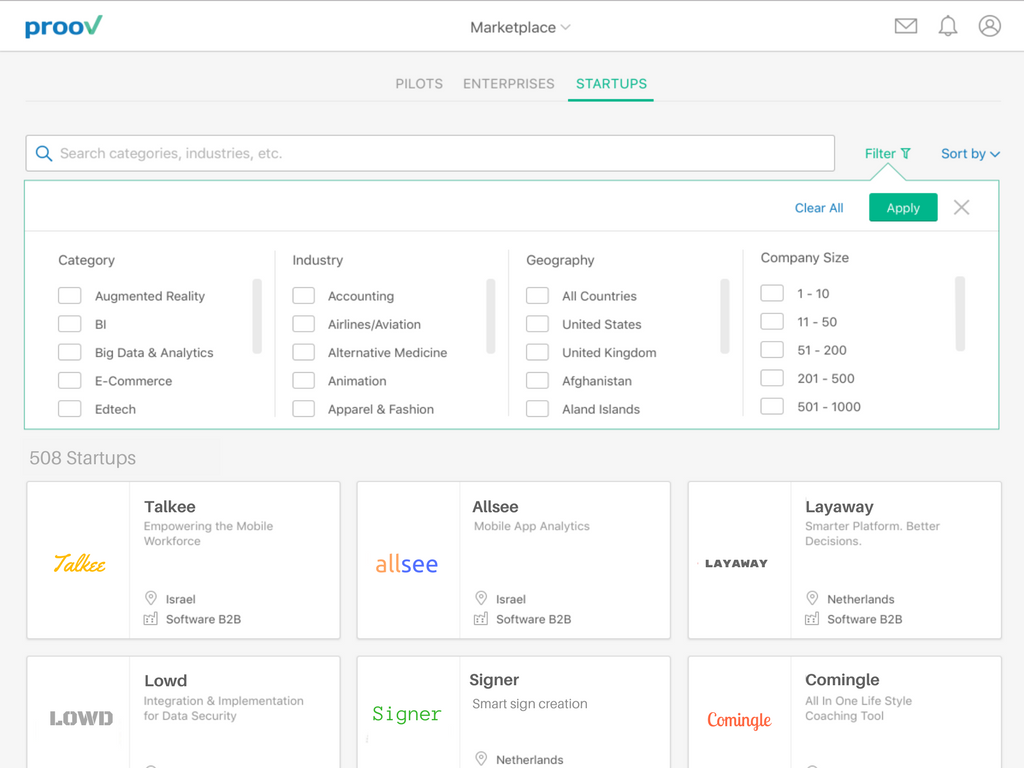Click the proov logo

(63, 27)
